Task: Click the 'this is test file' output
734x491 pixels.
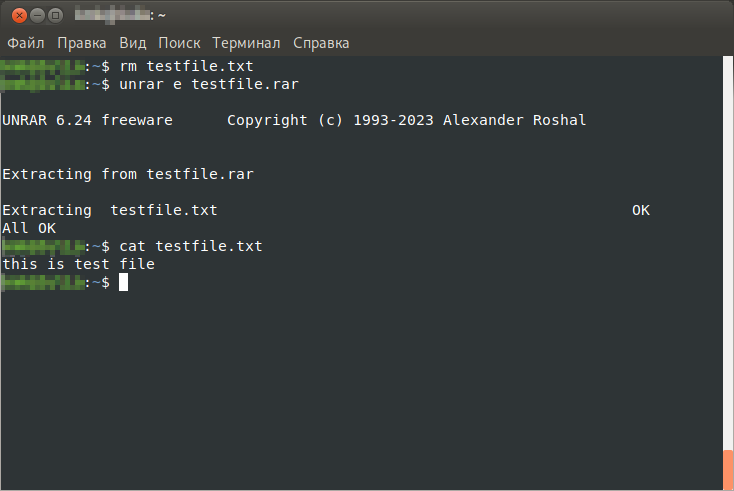Action: coord(79,264)
